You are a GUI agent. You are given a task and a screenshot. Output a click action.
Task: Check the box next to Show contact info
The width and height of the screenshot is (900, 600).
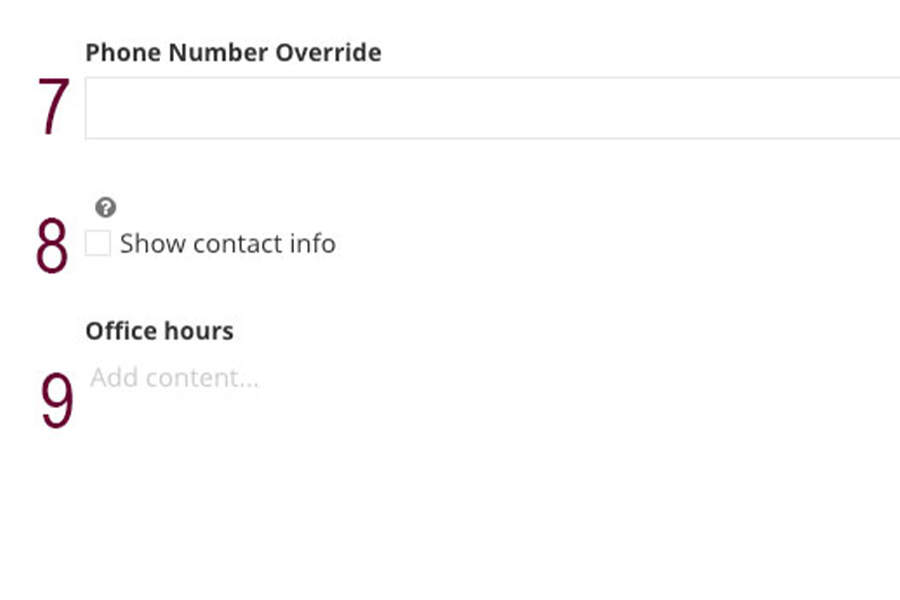click(96, 243)
